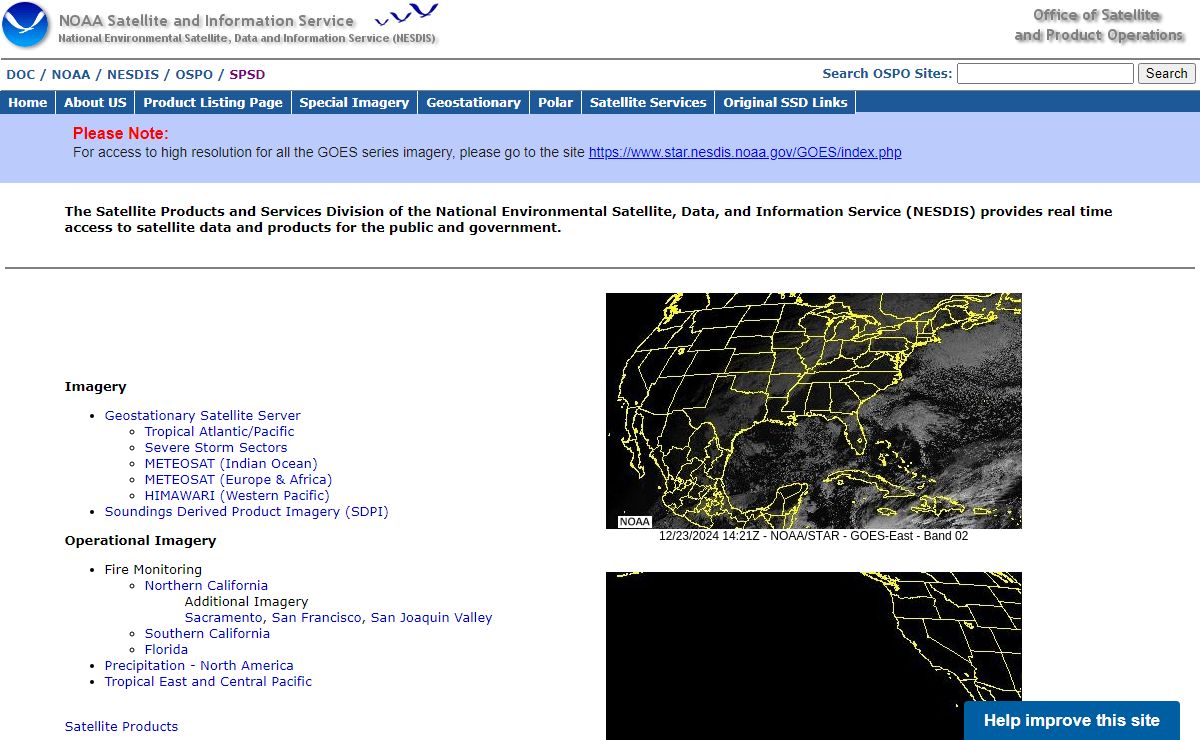1200x740 pixels.
Task: Open Original SSD Links menu
Action: pos(785,102)
